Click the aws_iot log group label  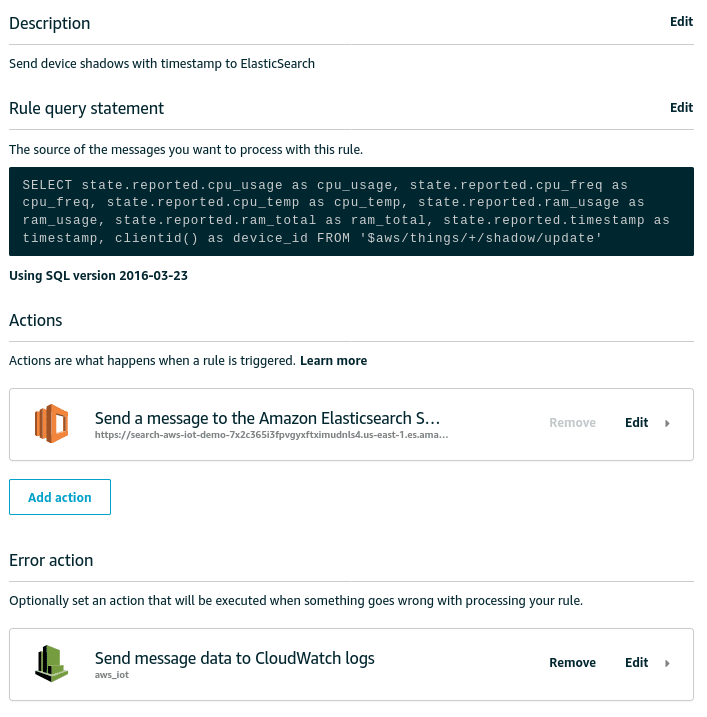pos(112,675)
